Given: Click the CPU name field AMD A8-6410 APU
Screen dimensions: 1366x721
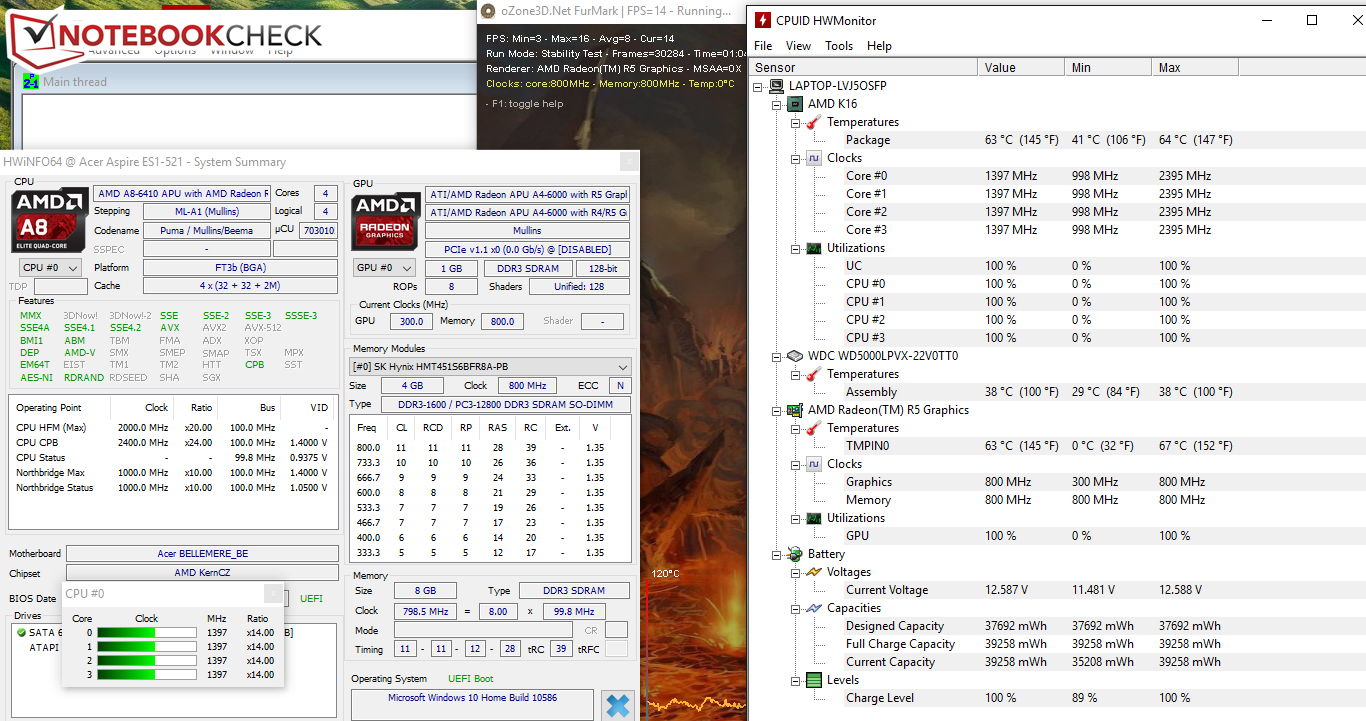Looking at the screenshot, I should click(x=182, y=193).
